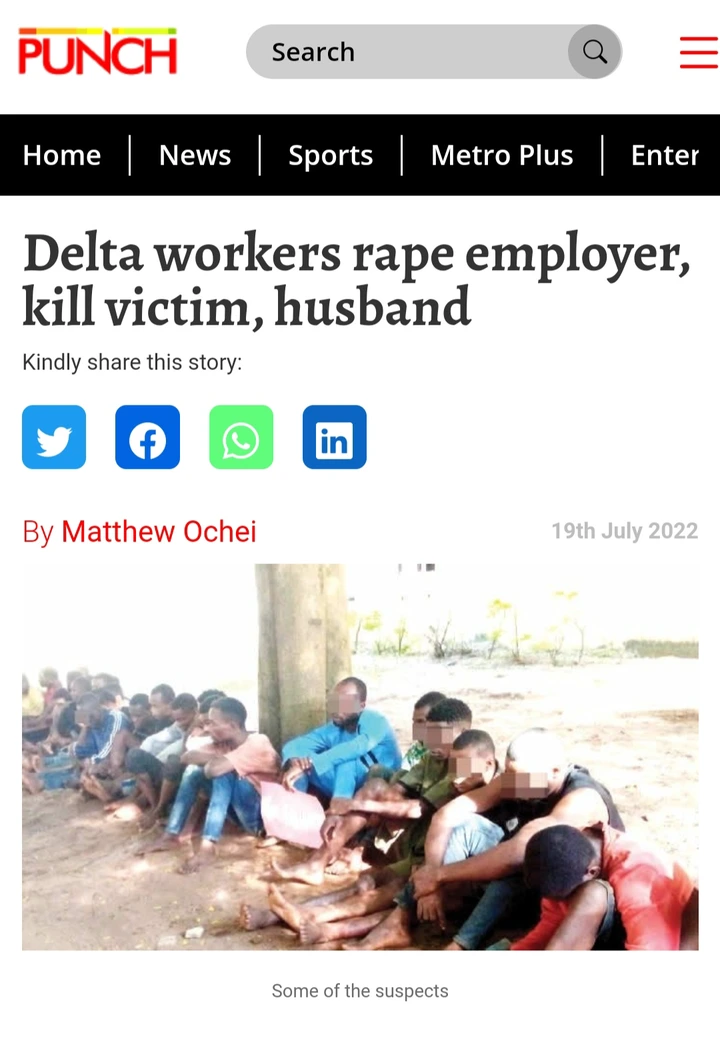Share story via WhatsApp
The image size is (720, 1045).
[x=241, y=437]
